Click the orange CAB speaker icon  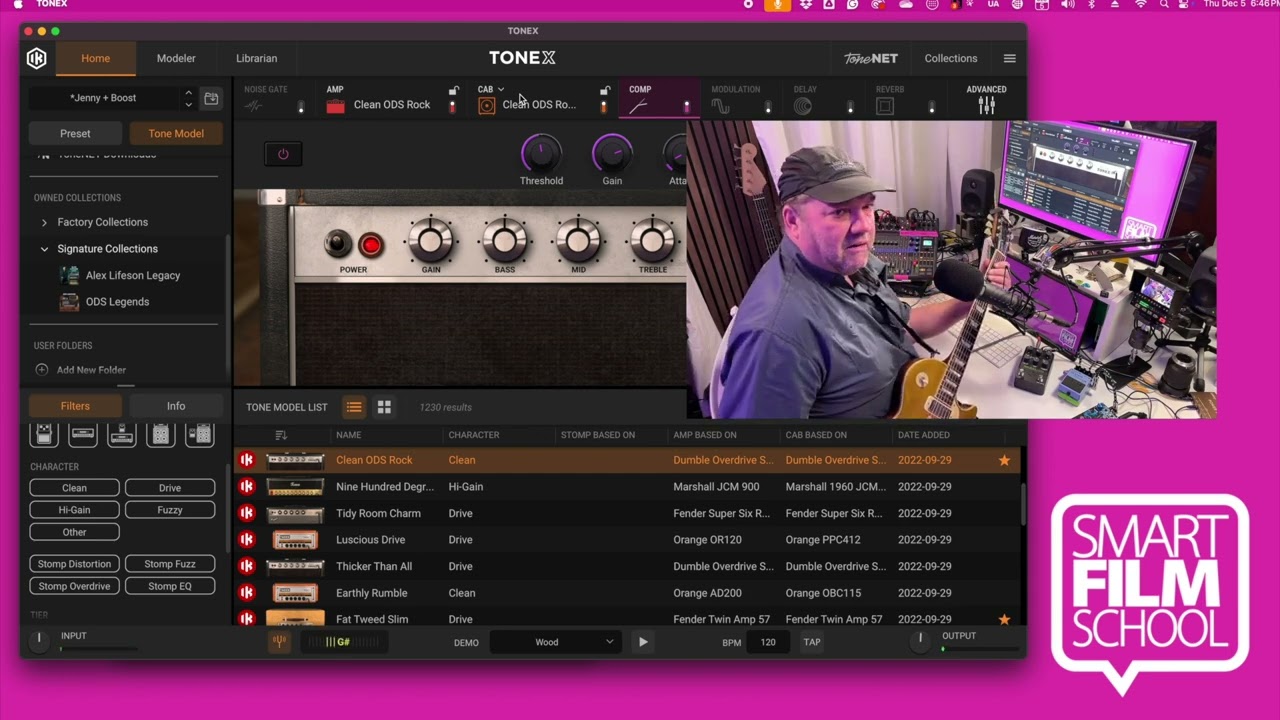click(x=487, y=106)
